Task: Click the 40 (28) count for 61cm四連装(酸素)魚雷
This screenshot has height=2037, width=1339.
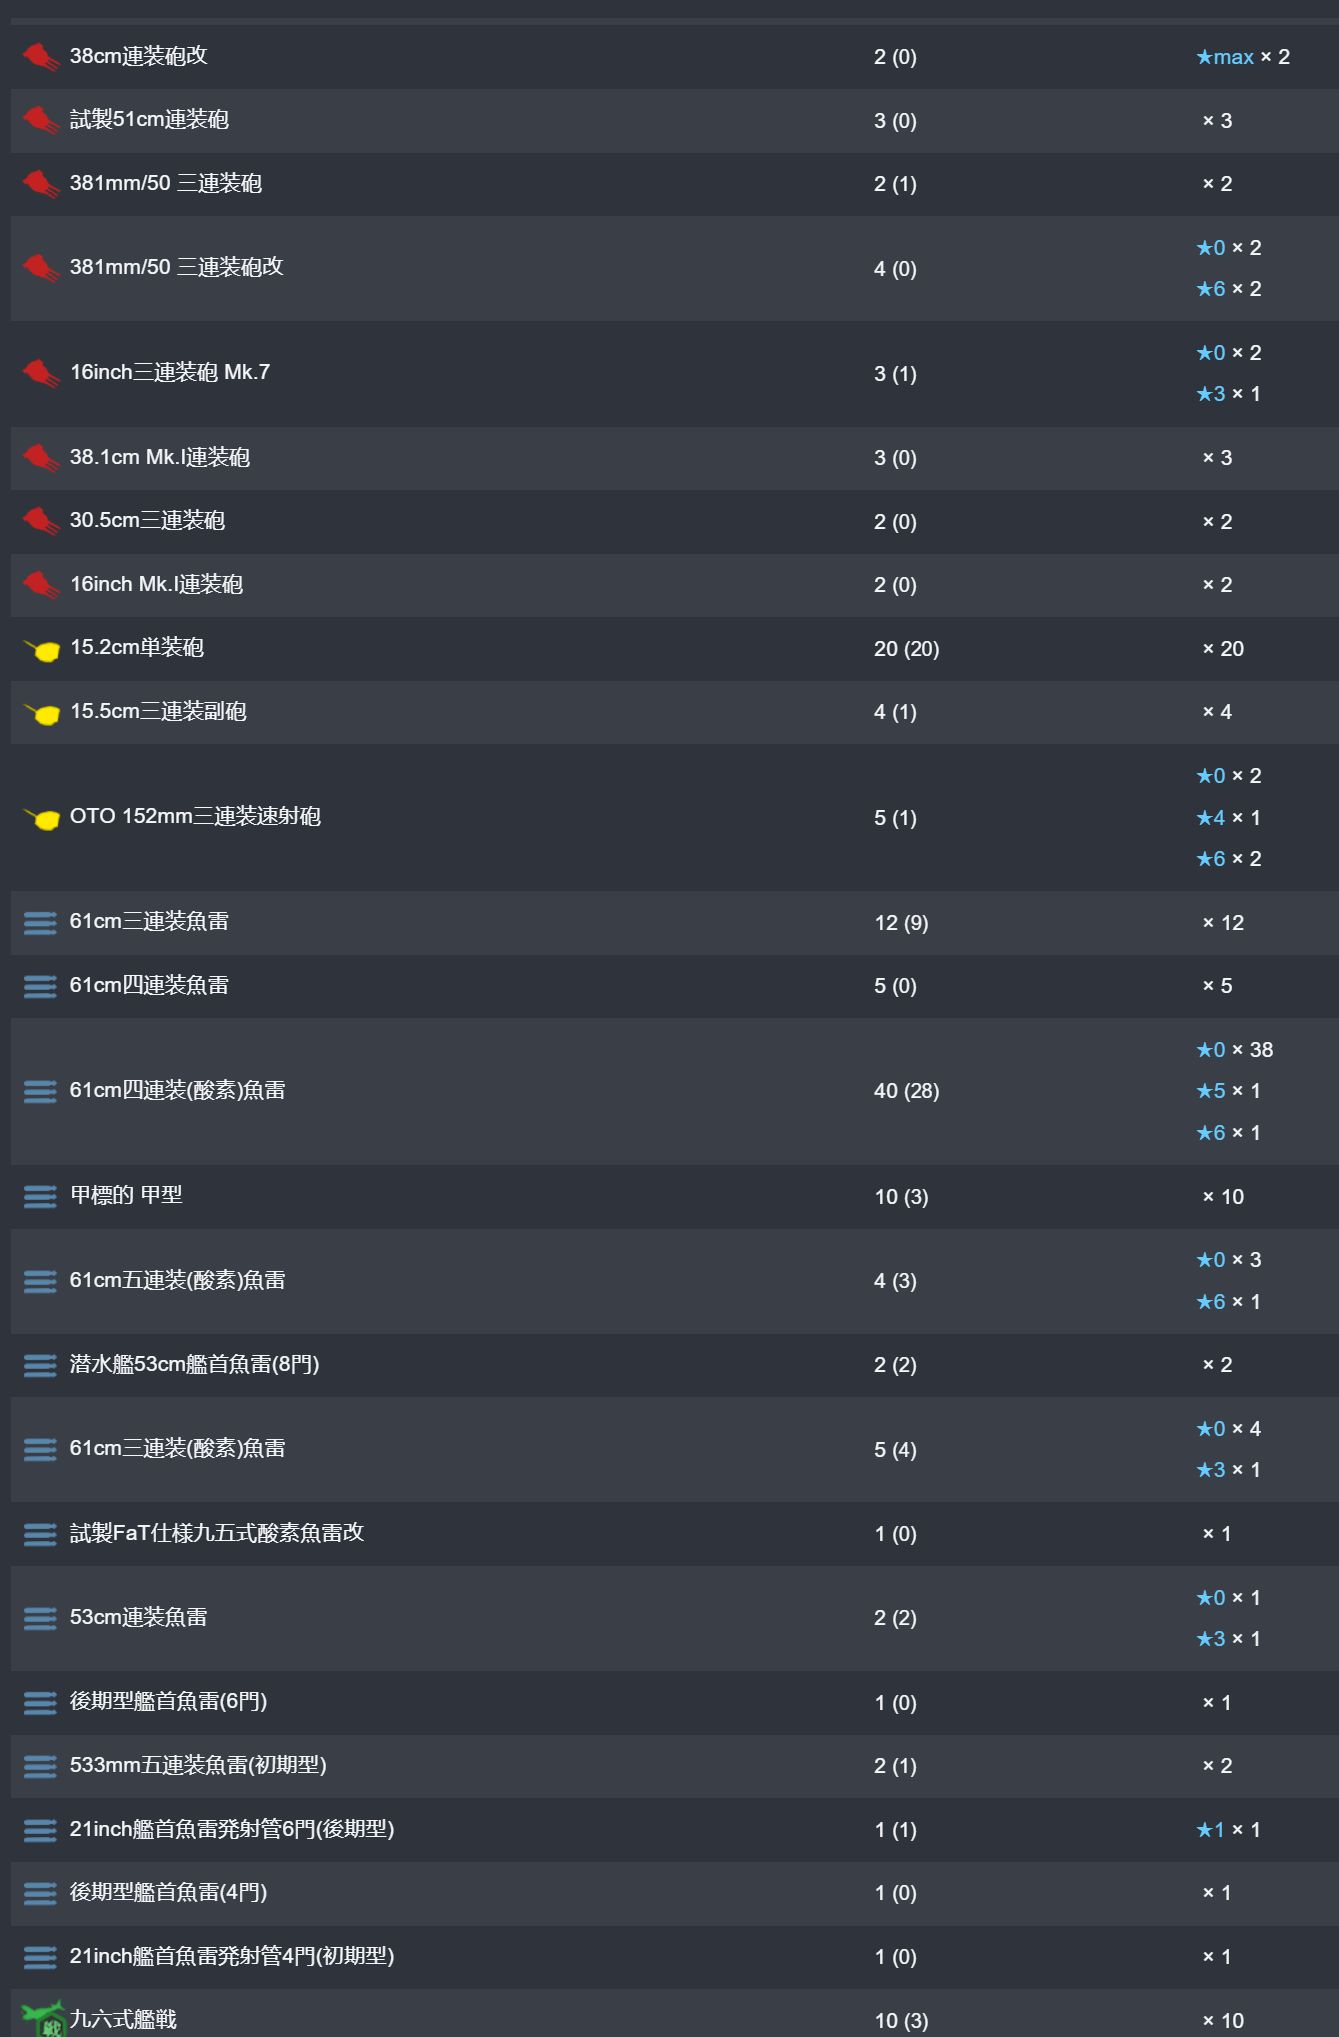Action: point(907,1091)
